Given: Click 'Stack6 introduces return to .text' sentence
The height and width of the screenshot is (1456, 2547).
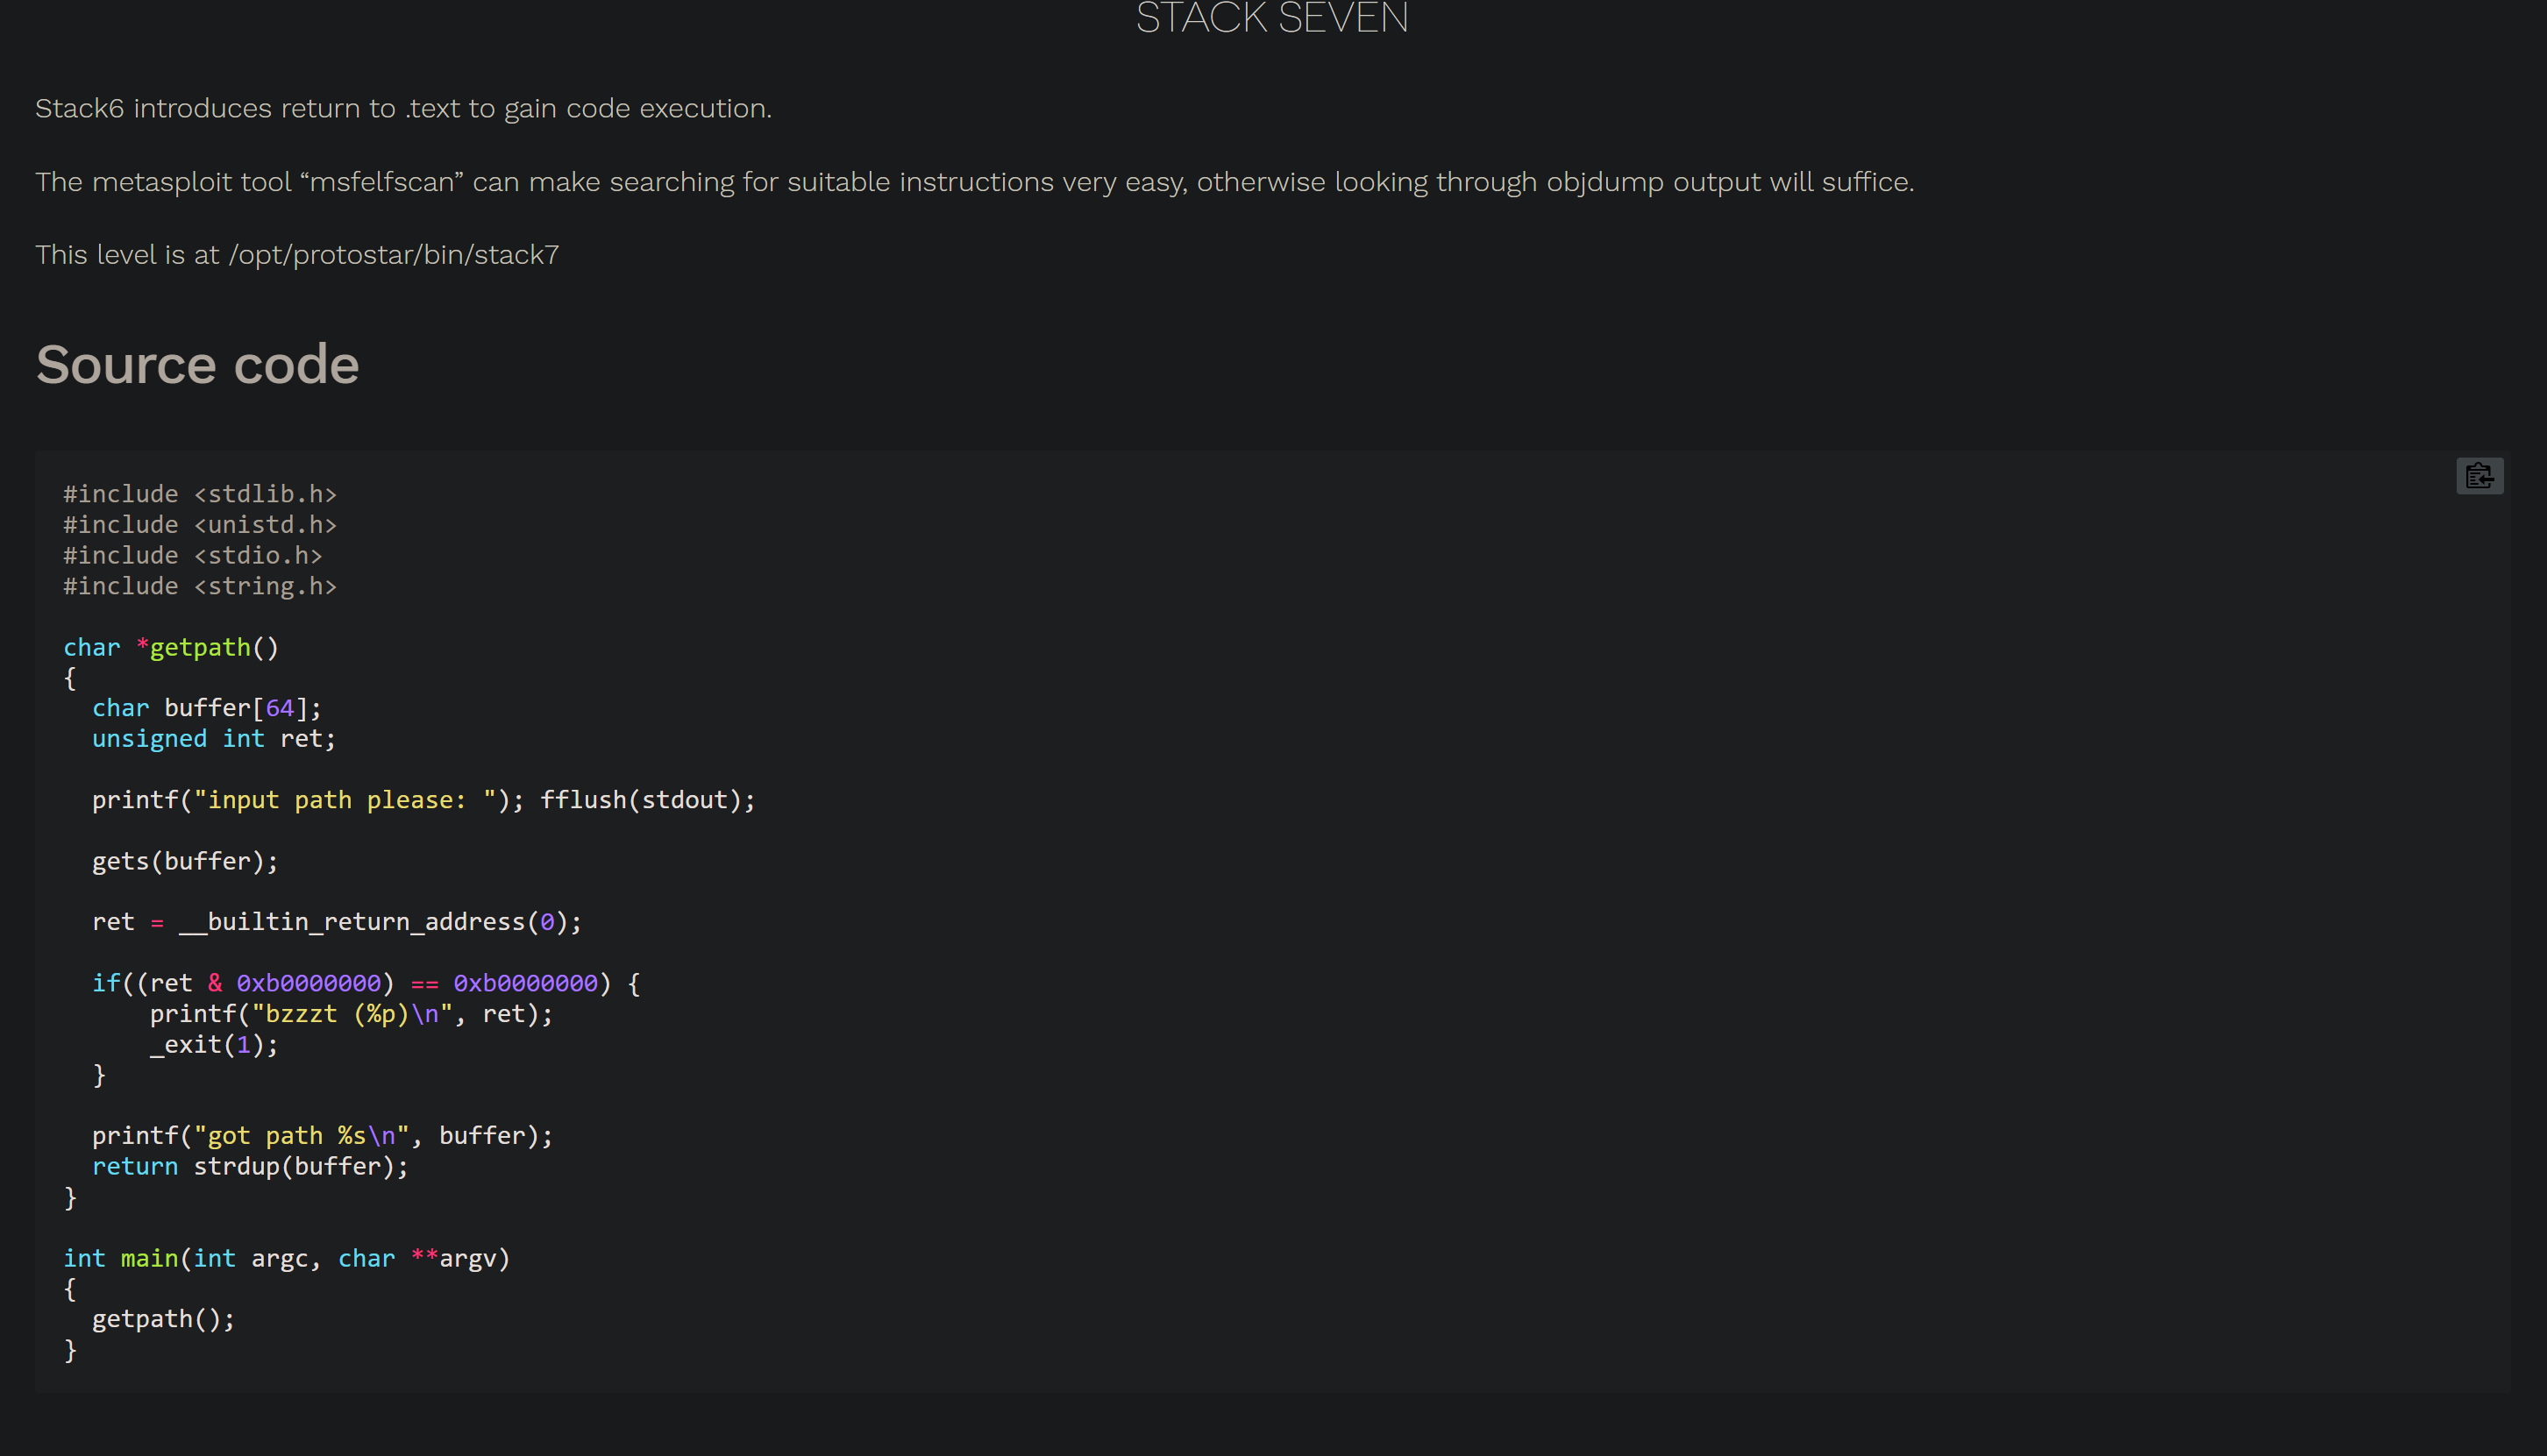Looking at the screenshot, I should click(403, 108).
